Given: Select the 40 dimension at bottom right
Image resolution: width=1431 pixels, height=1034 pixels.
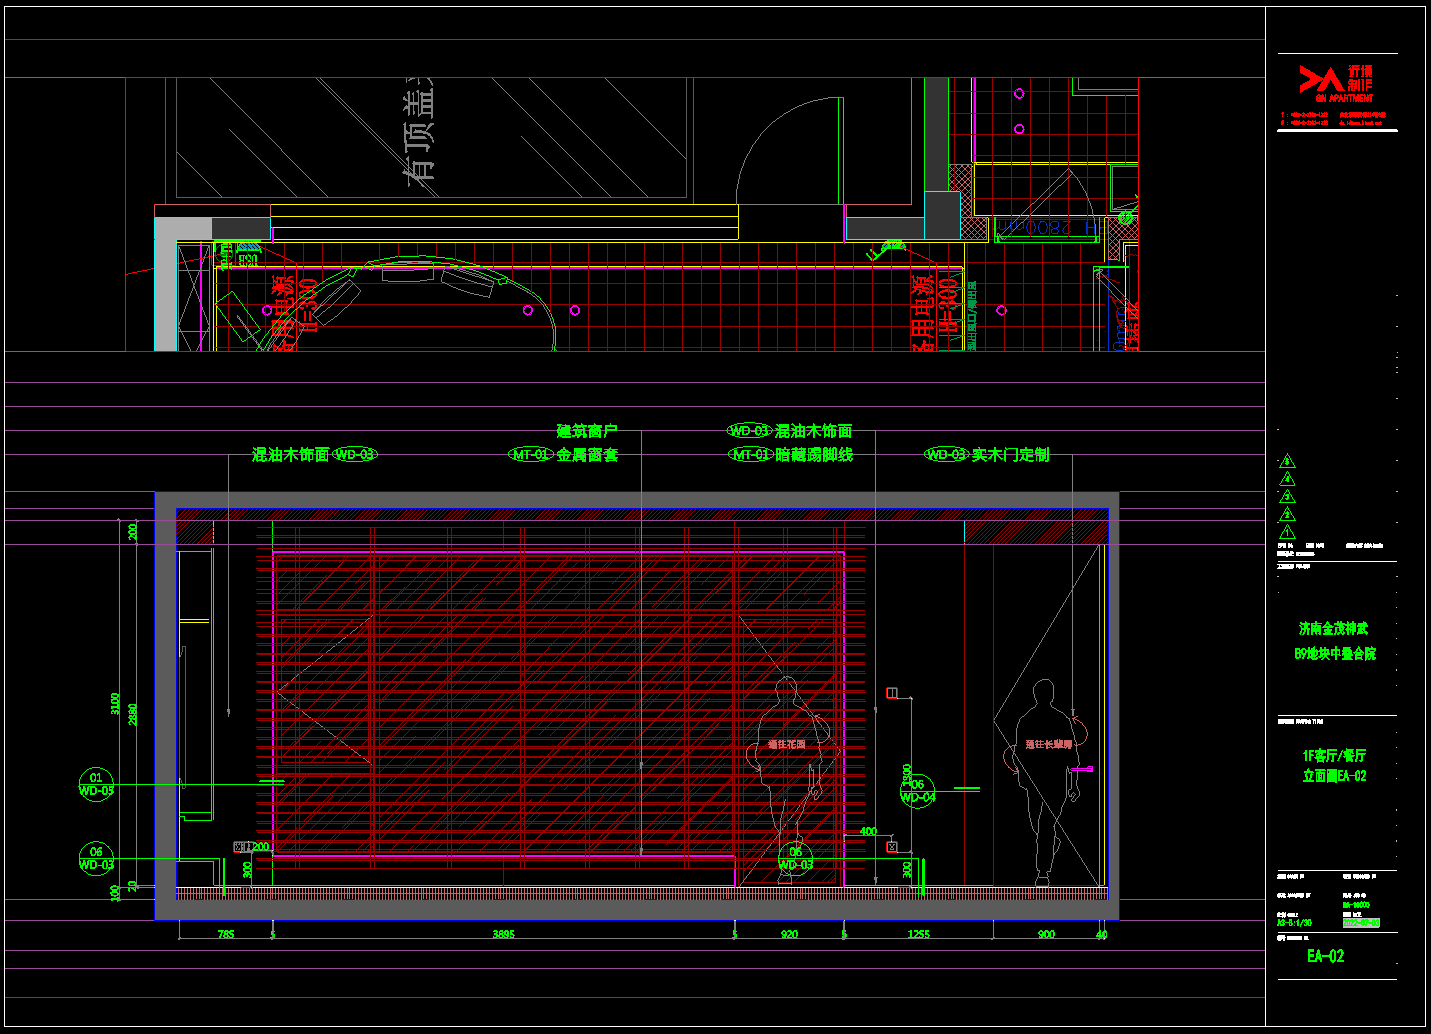Looking at the screenshot, I should click(1102, 935).
